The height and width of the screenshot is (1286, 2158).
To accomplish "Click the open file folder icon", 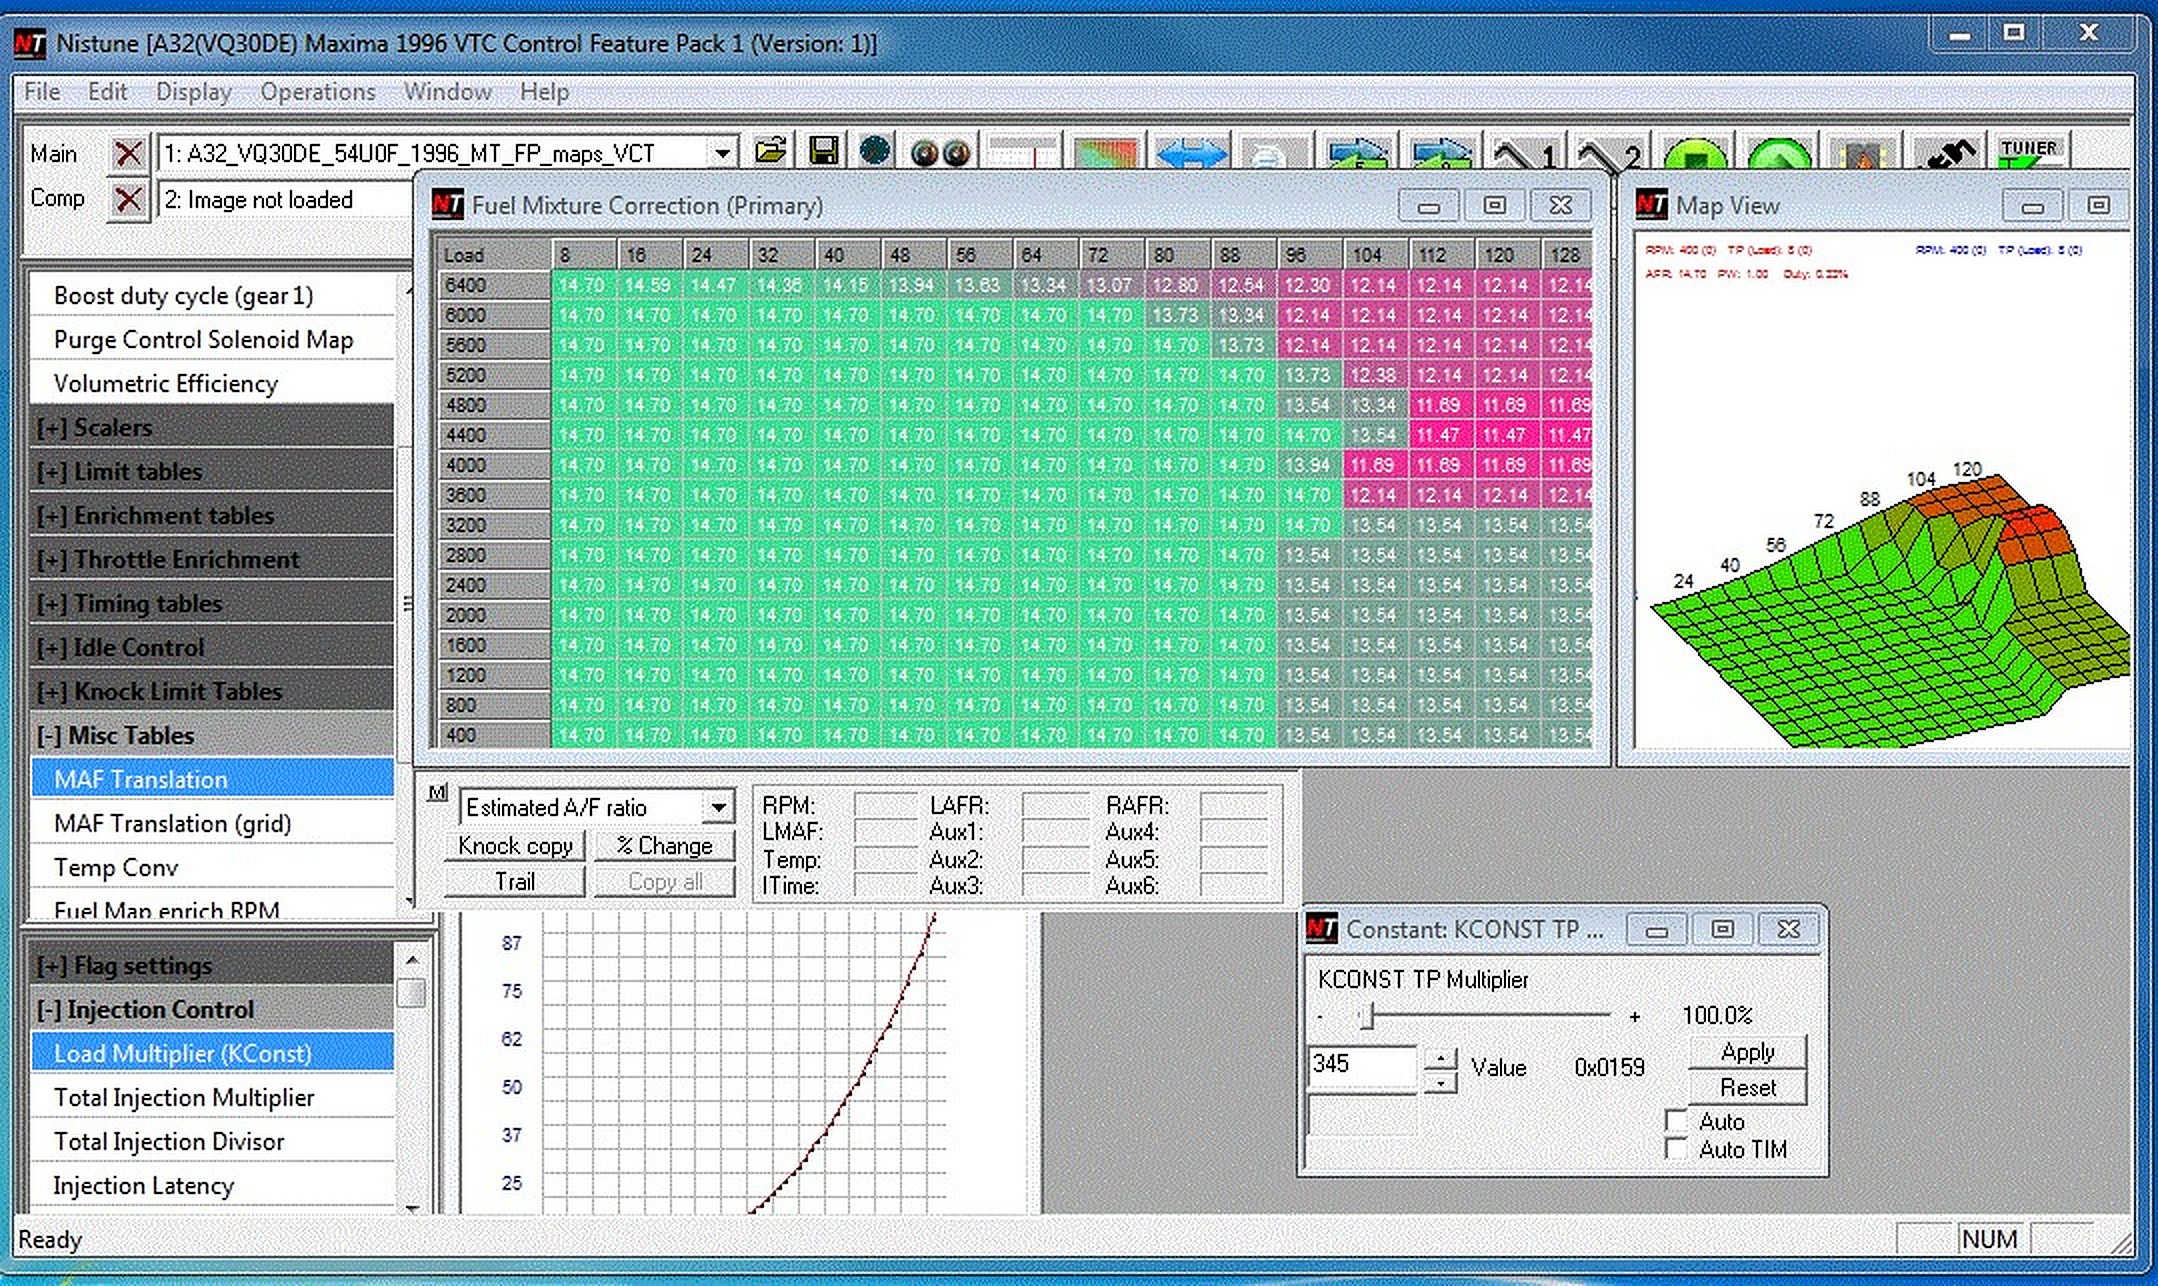I will click(x=770, y=152).
